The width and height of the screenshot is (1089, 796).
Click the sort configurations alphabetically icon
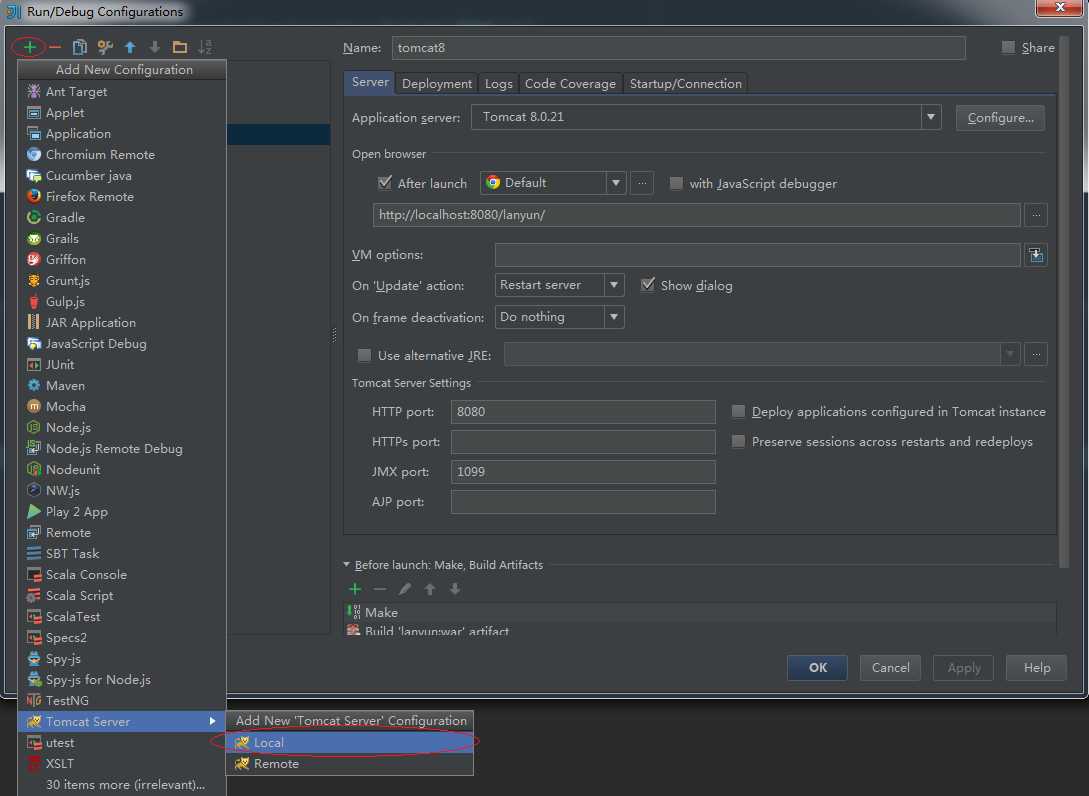click(x=205, y=47)
